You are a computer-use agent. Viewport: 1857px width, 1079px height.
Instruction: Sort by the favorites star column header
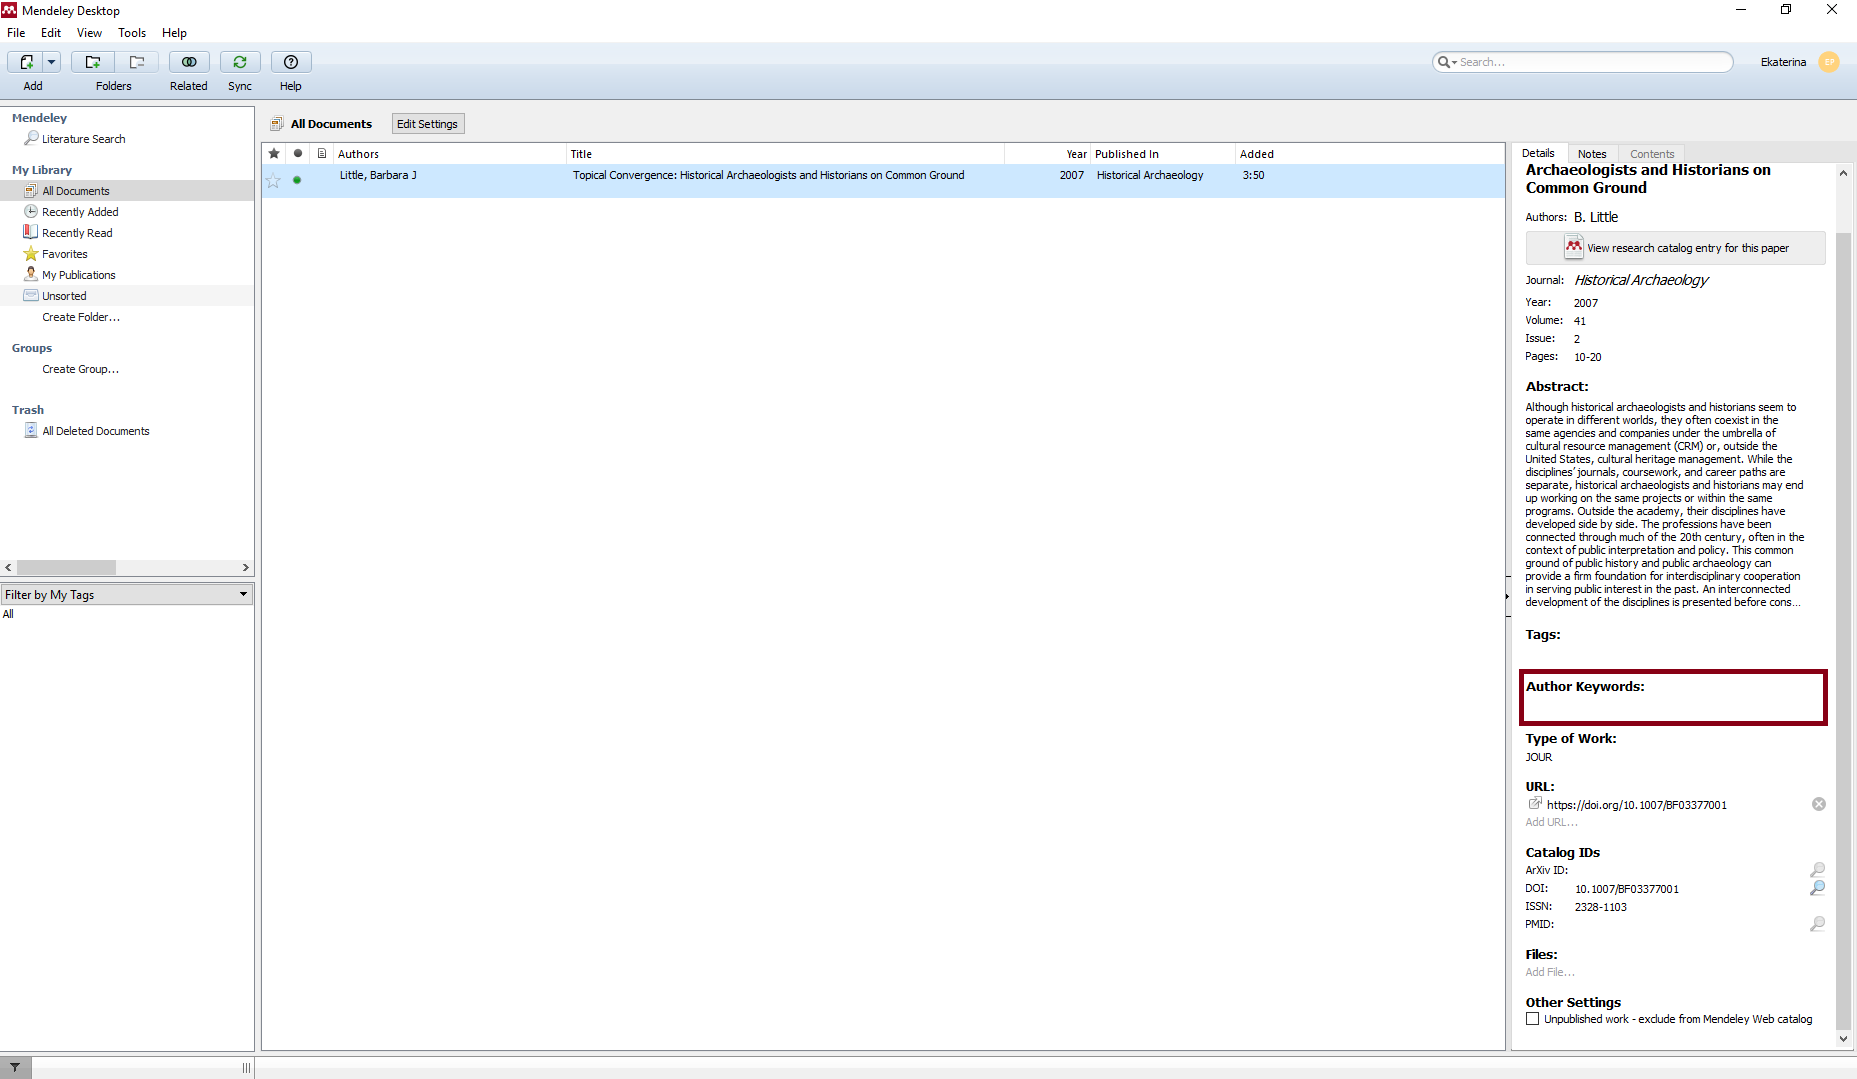pyautogui.click(x=274, y=154)
